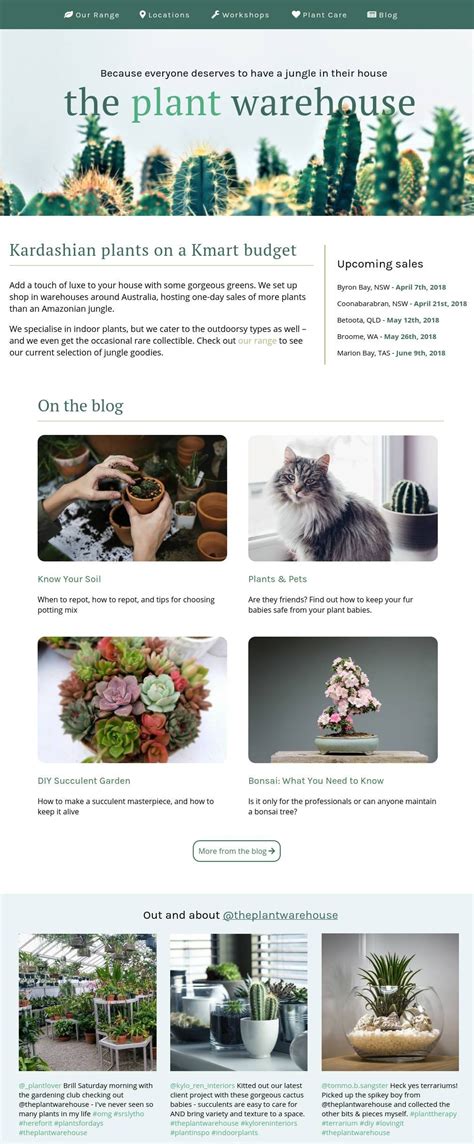Click the More from the blog button
The height and width of the screenshot is (1144, 474).
click(236, 851)
